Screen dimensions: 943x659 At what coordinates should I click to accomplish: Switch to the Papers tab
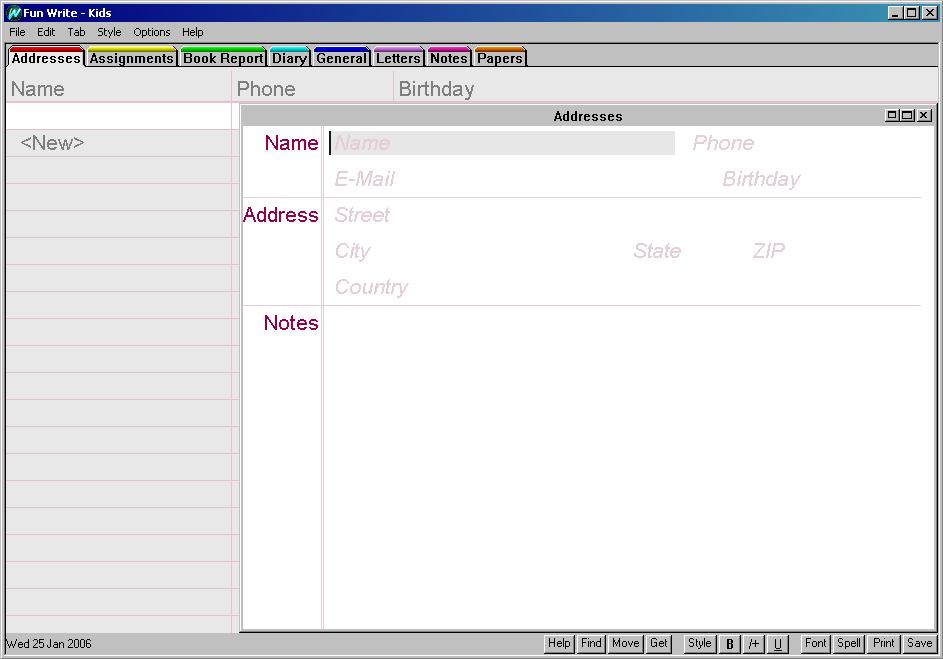(x=500, y=57)
